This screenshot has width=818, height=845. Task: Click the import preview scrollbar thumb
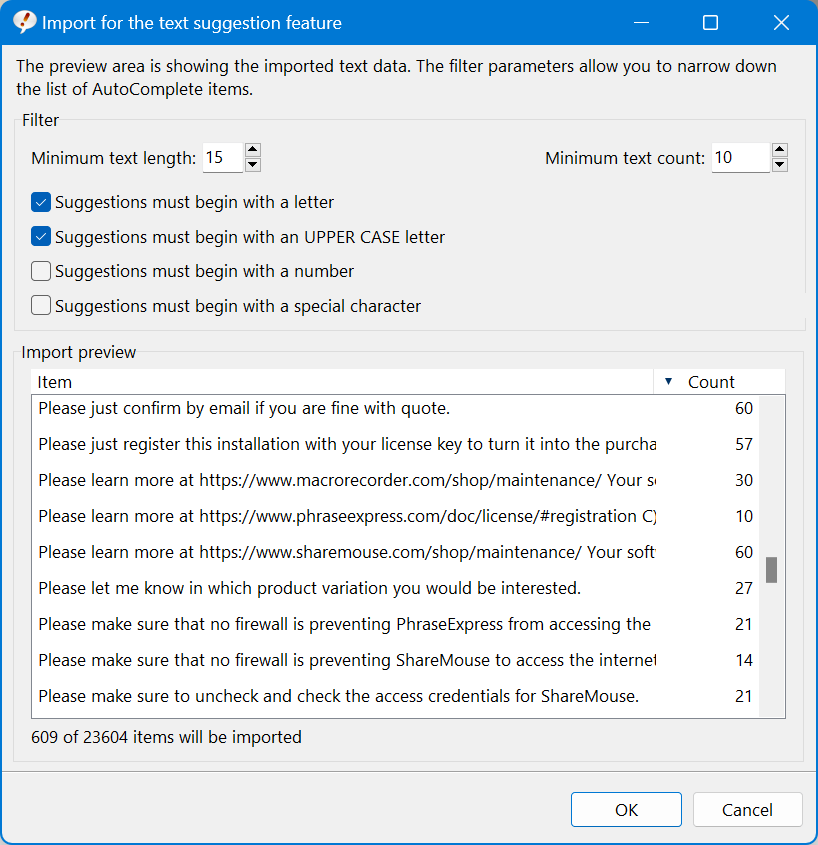pyautogui.click(x=772, y=570)
